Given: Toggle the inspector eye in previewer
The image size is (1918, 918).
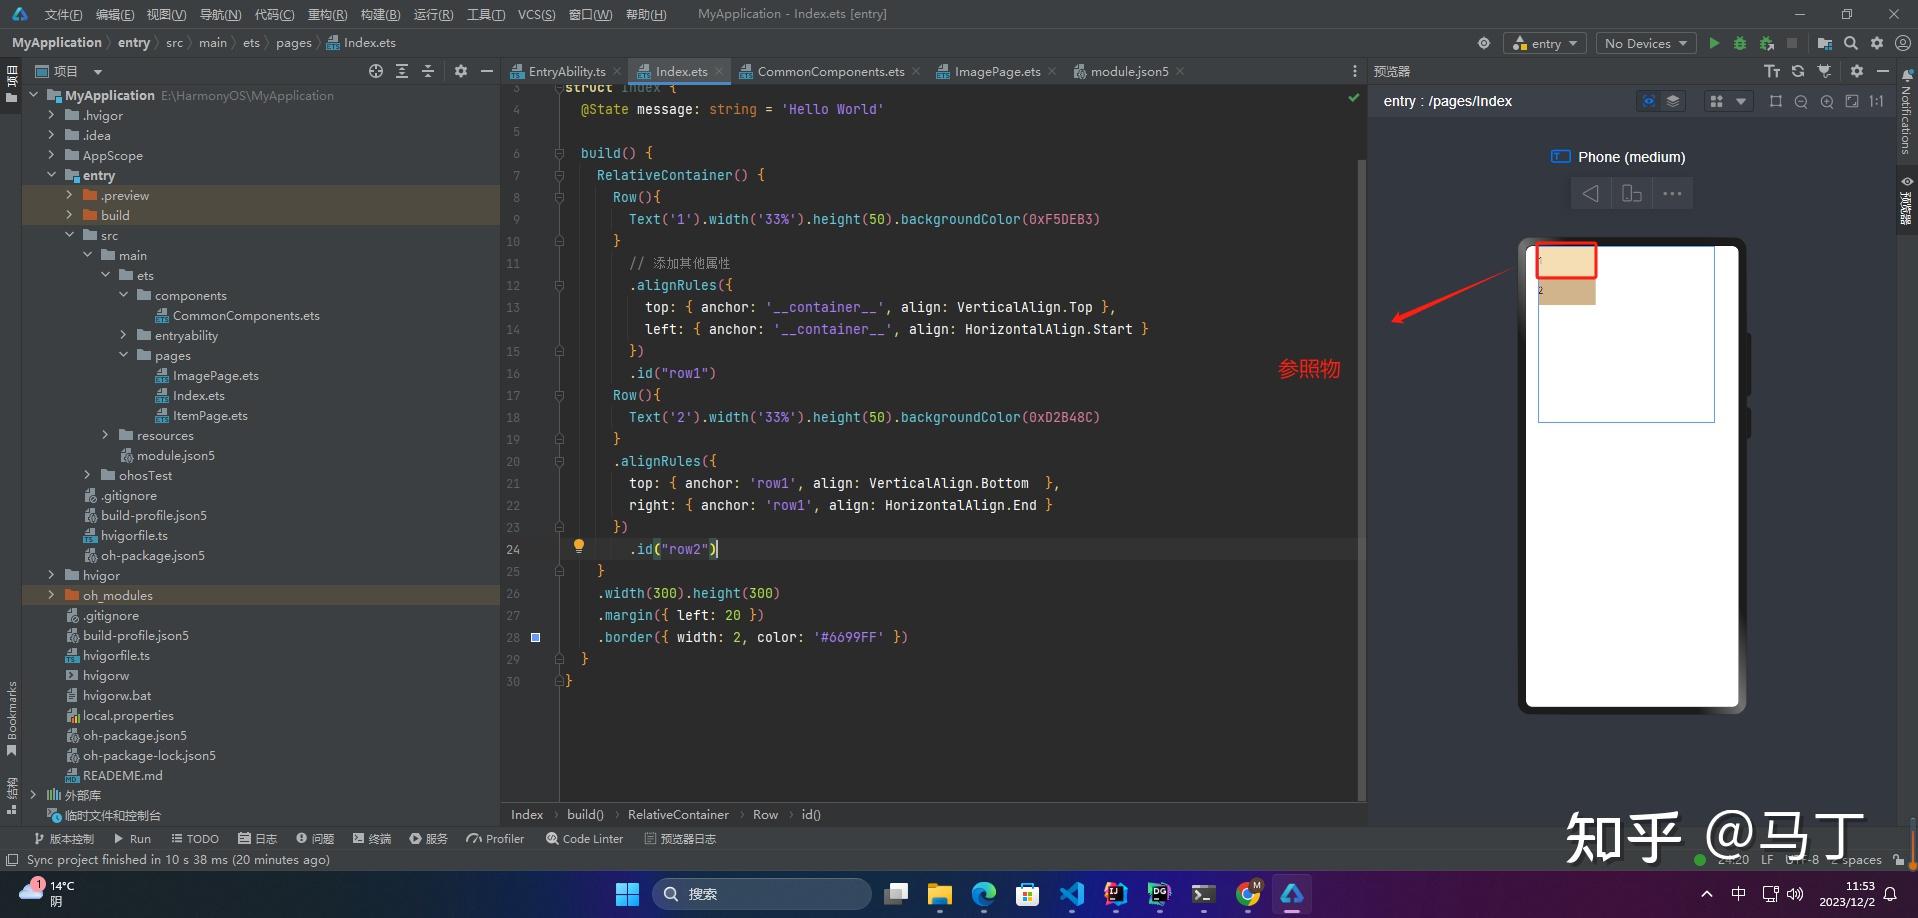Looking at the screenshot, I should (1648, 101).
